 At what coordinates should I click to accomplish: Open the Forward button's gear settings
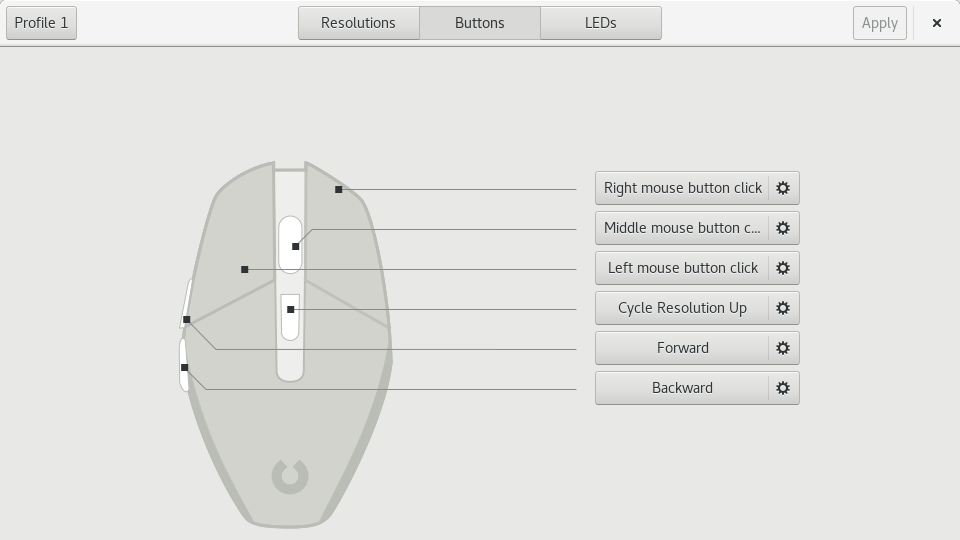[x=783, y=348]
